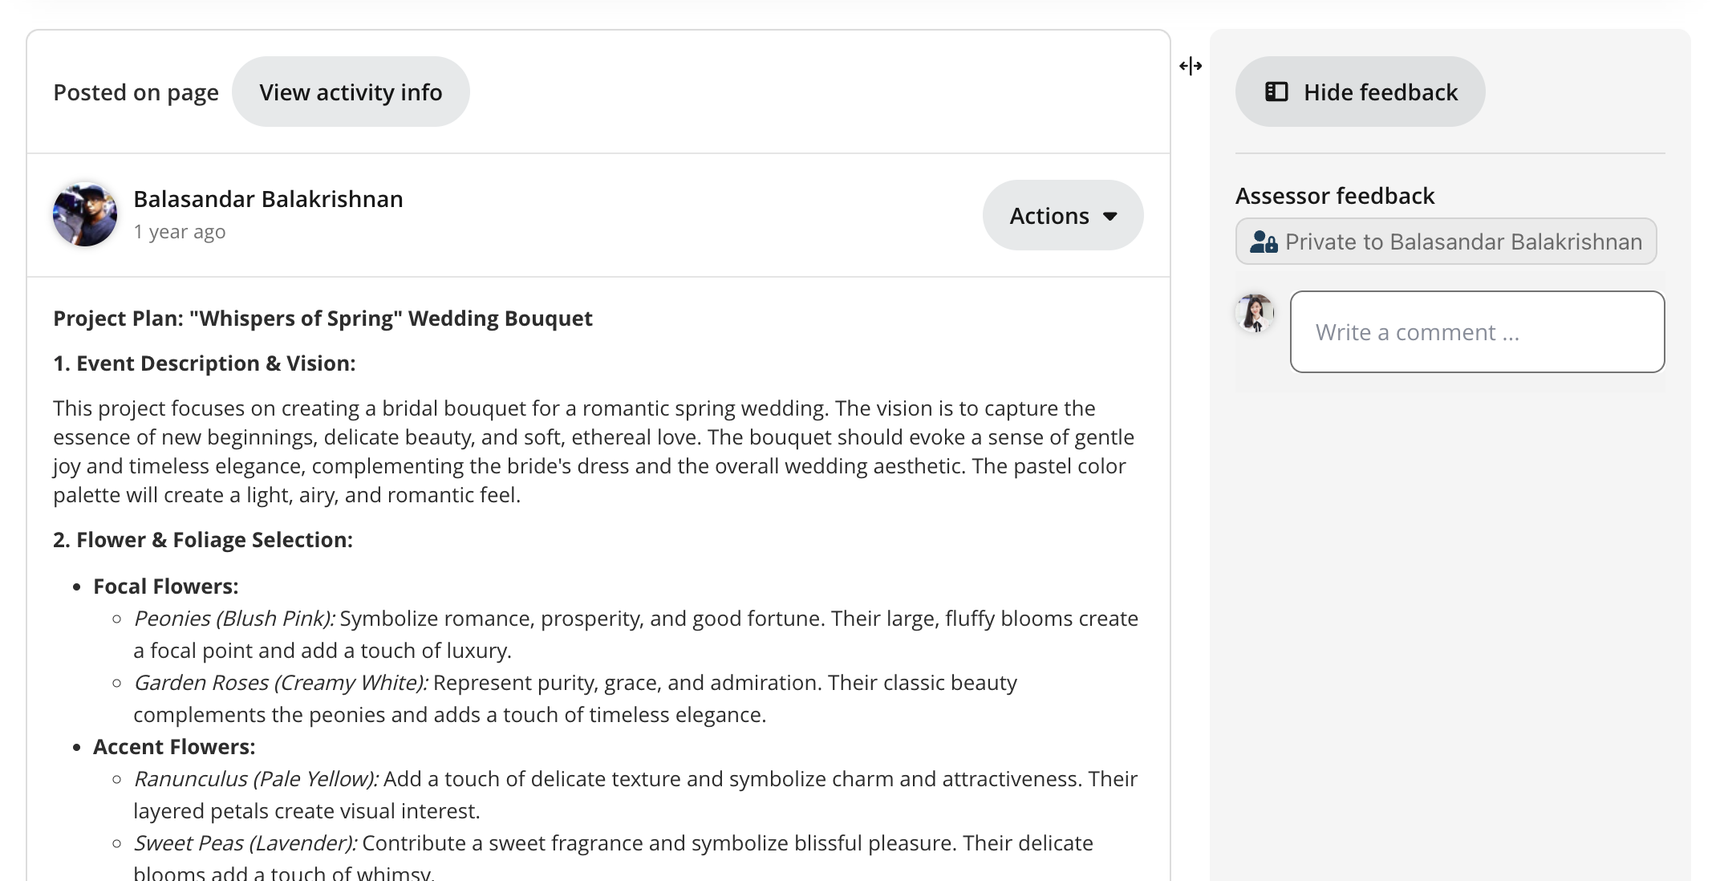Click the private lock-user icon
Screen dimensions: 1720x881
[x=1264, y=242]
